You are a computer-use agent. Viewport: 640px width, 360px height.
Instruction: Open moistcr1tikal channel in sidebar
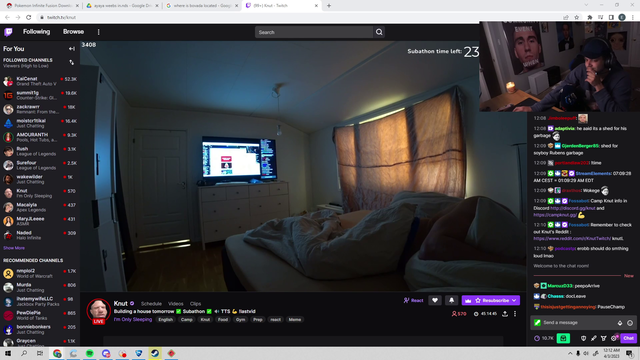coord(40,123)
